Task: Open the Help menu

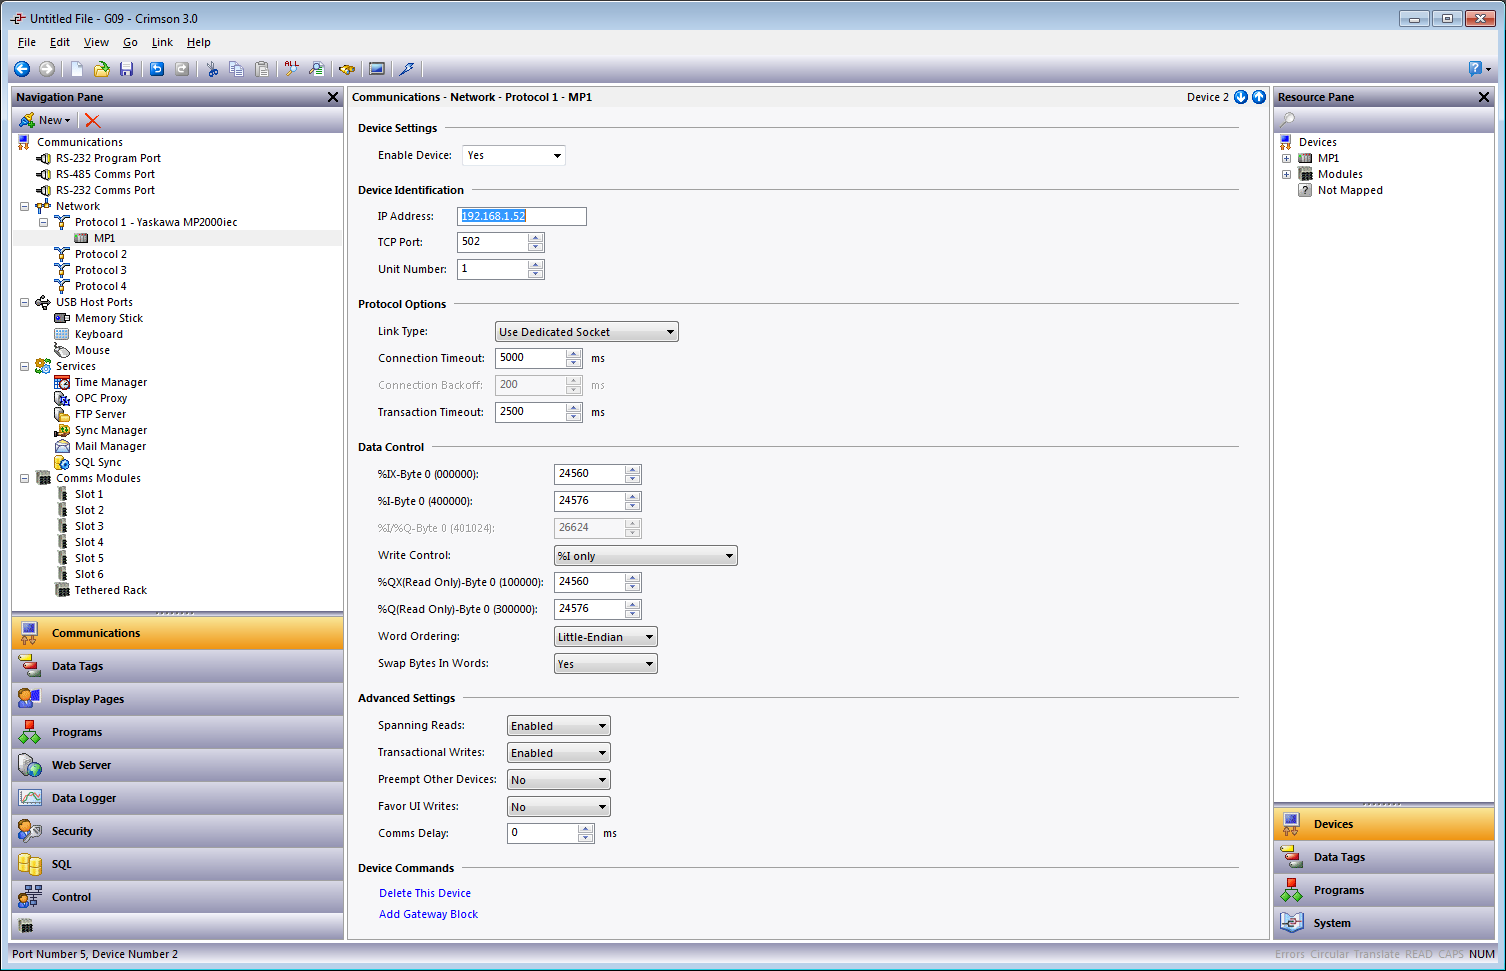Action: (198, 42)
